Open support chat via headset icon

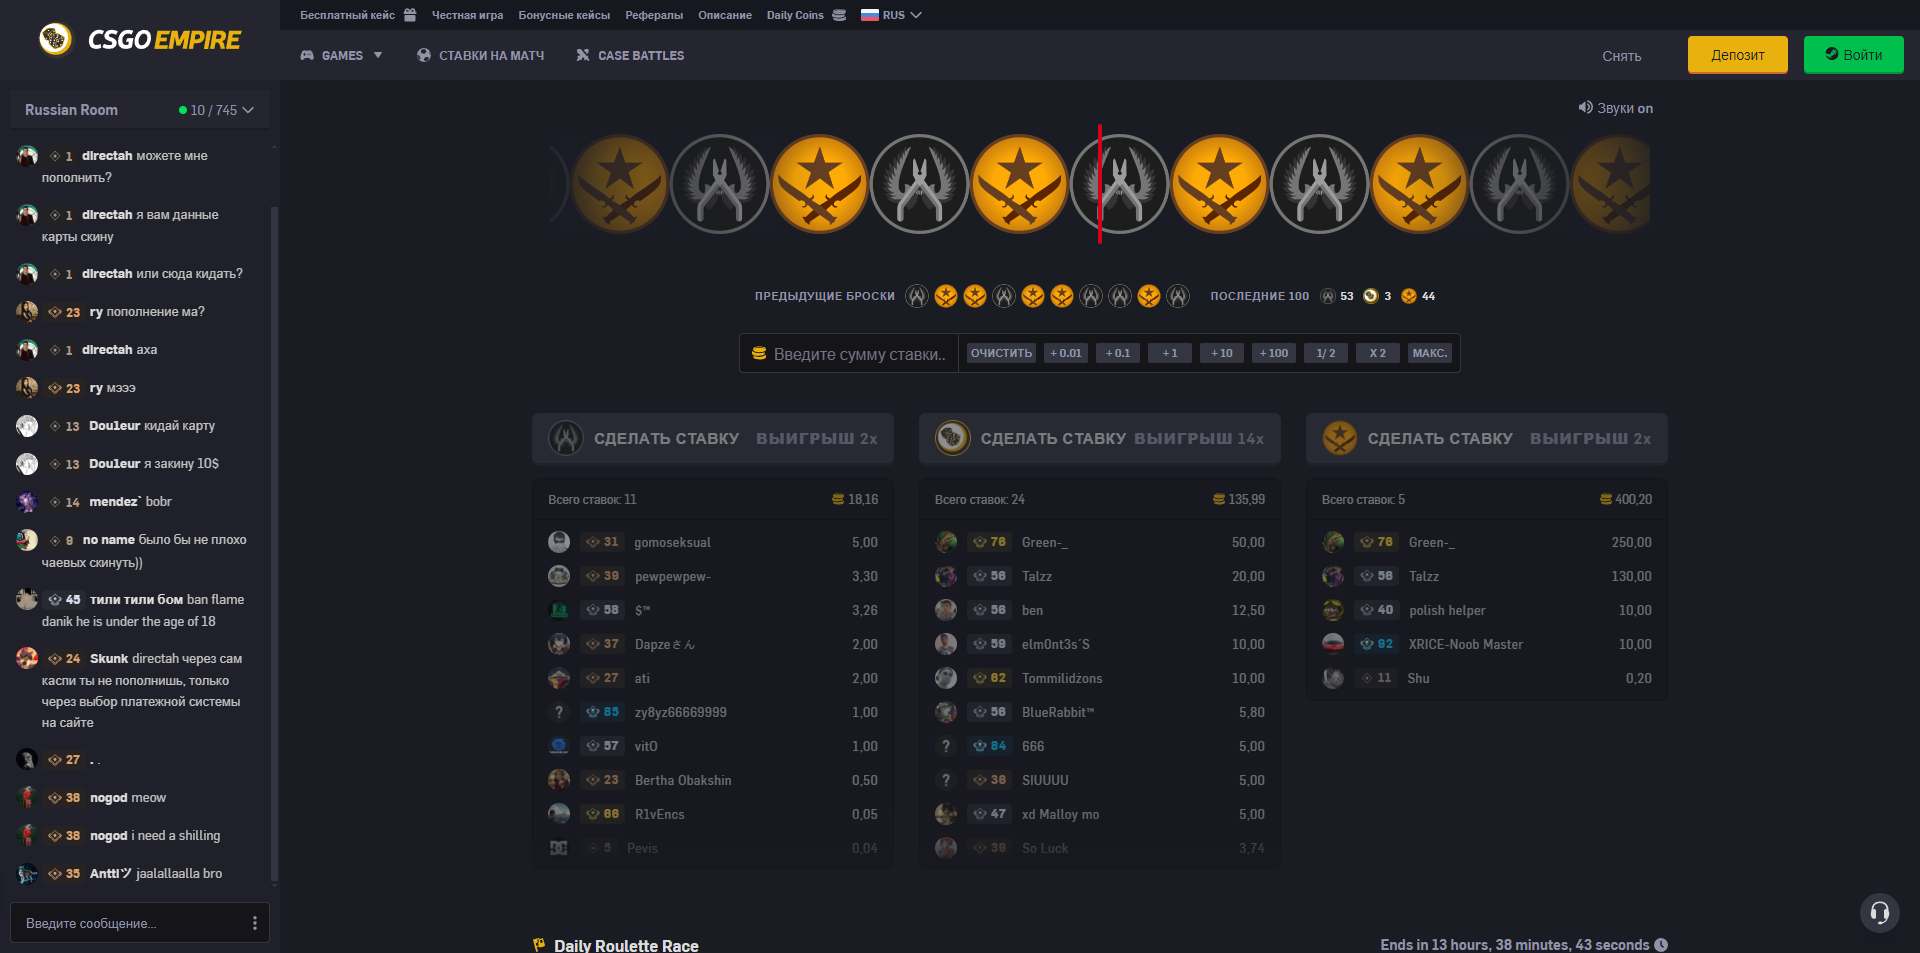point(1878,912)
